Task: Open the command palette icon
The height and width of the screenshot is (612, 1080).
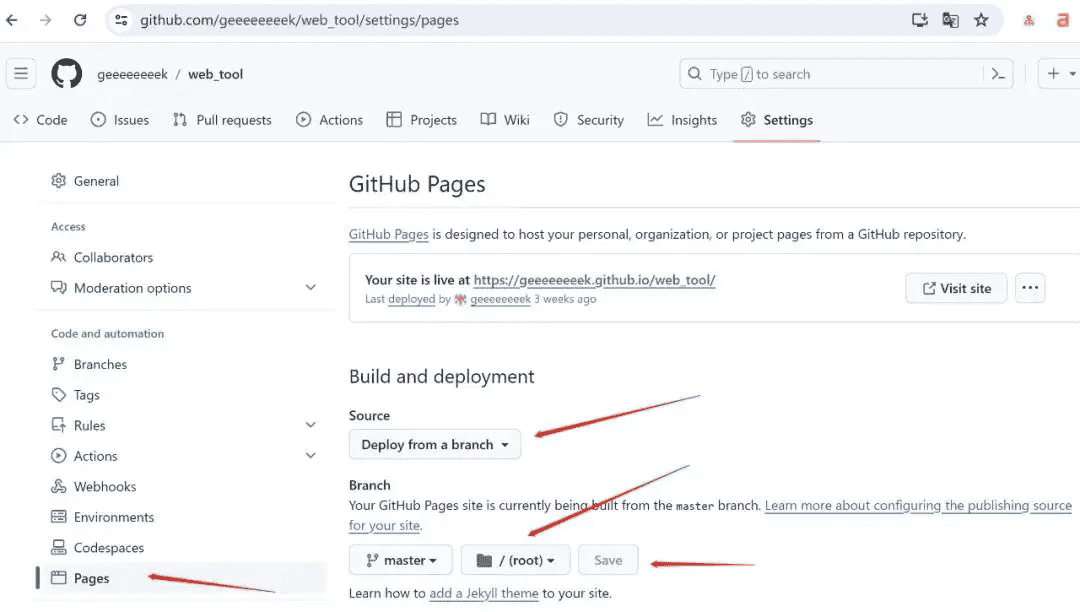Action: click(x=997, y=74)
